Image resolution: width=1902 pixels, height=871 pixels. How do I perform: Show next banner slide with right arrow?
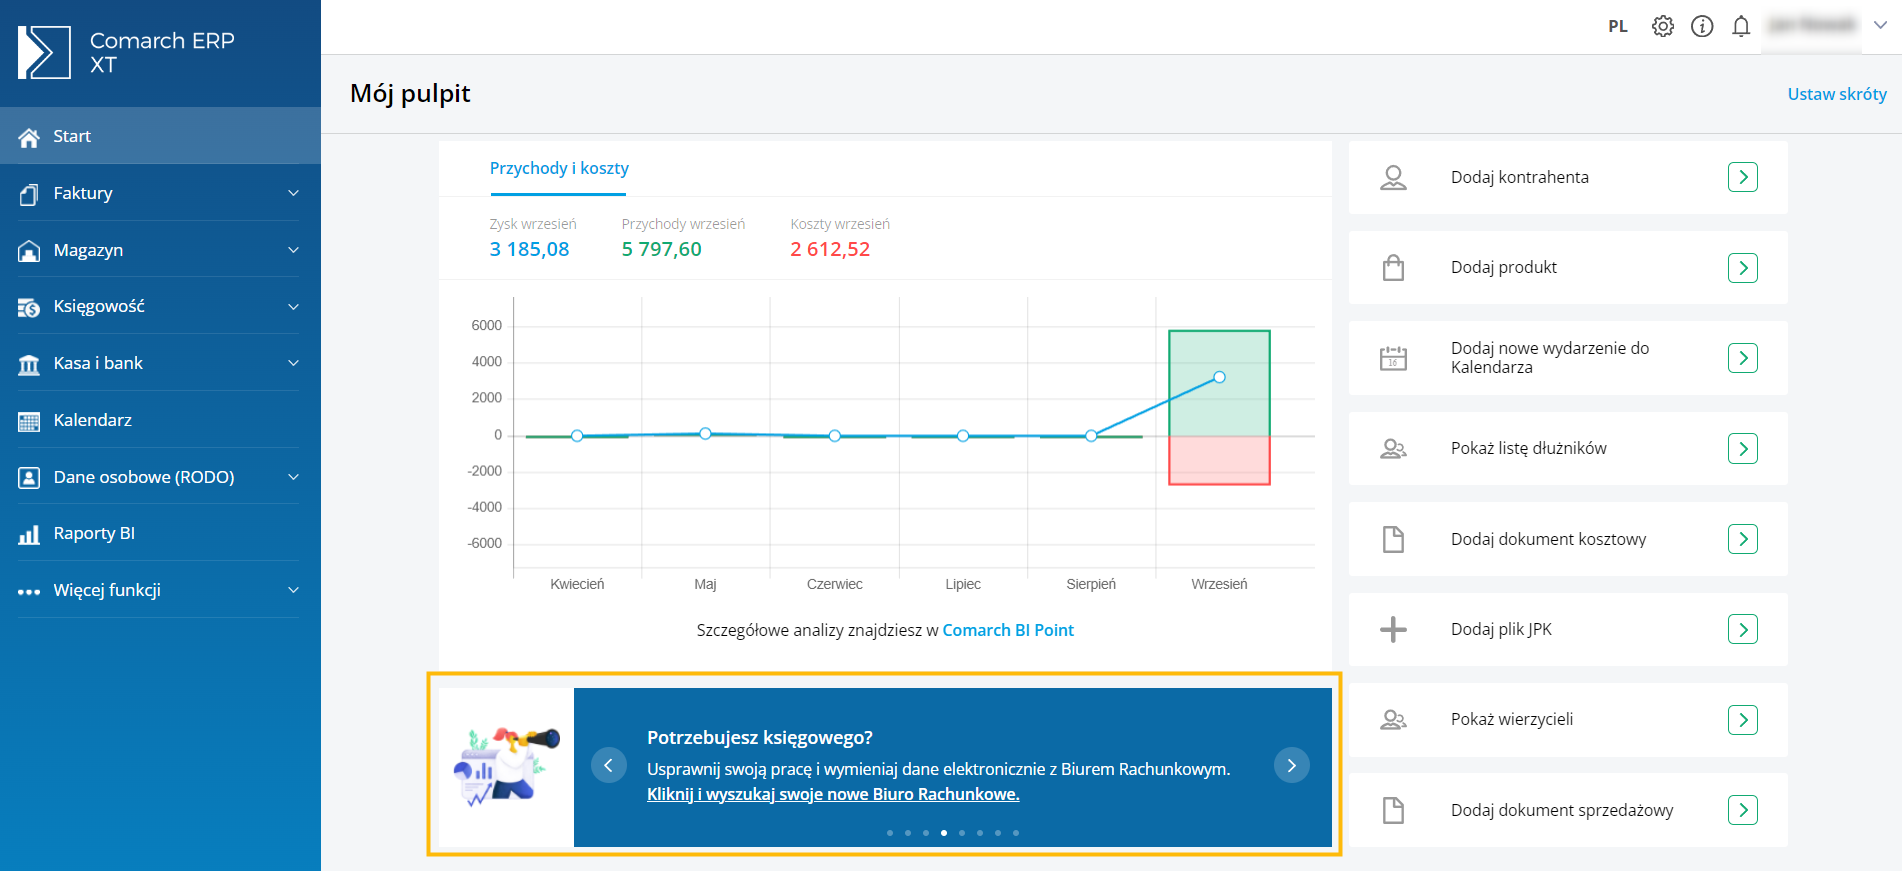coord(1291,766)
